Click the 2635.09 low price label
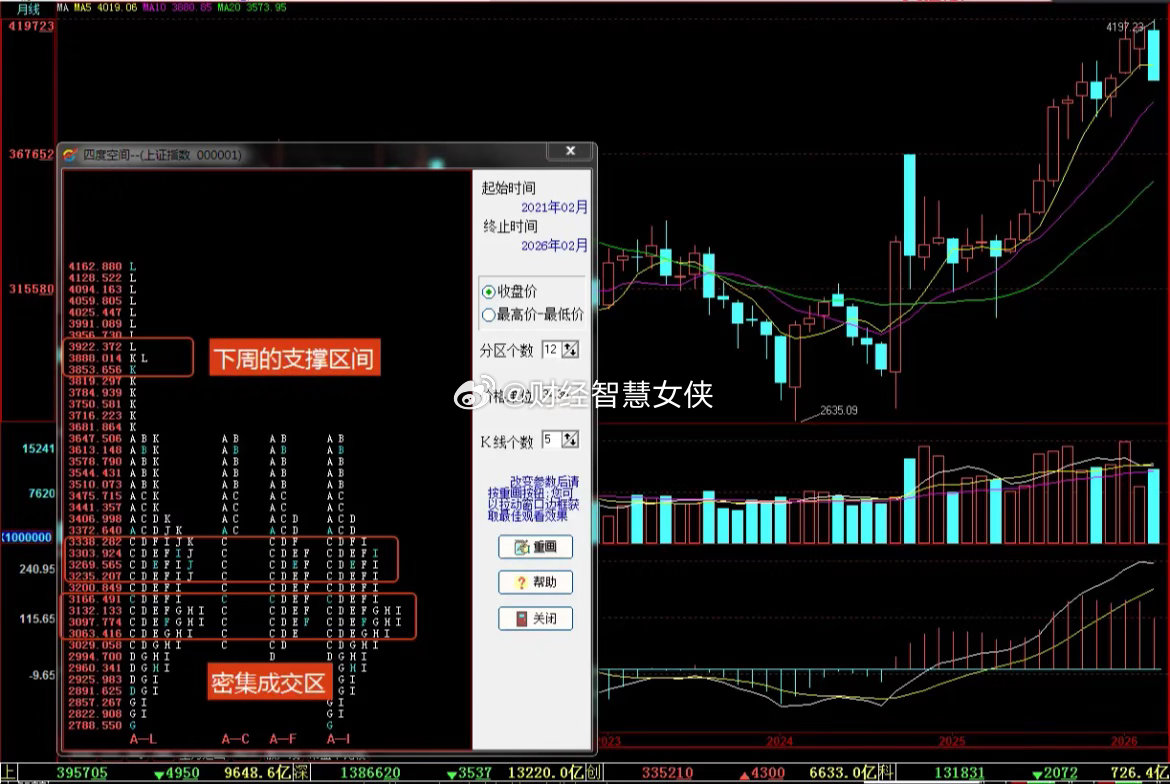The width and height of the screenshot is (1170, 784). [x=839, y=410]
